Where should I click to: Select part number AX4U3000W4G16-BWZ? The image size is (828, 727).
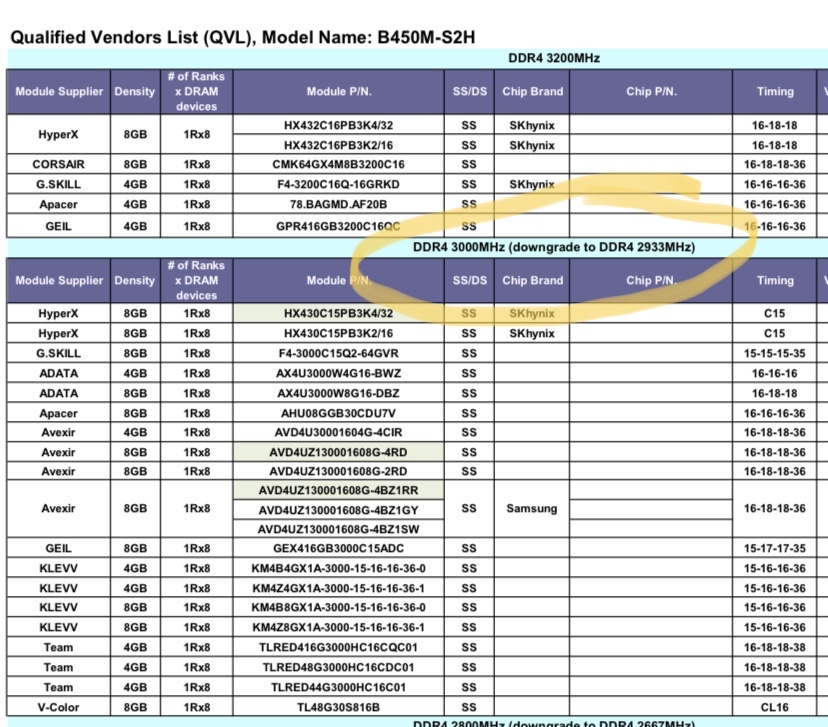[x=338, y=373]
